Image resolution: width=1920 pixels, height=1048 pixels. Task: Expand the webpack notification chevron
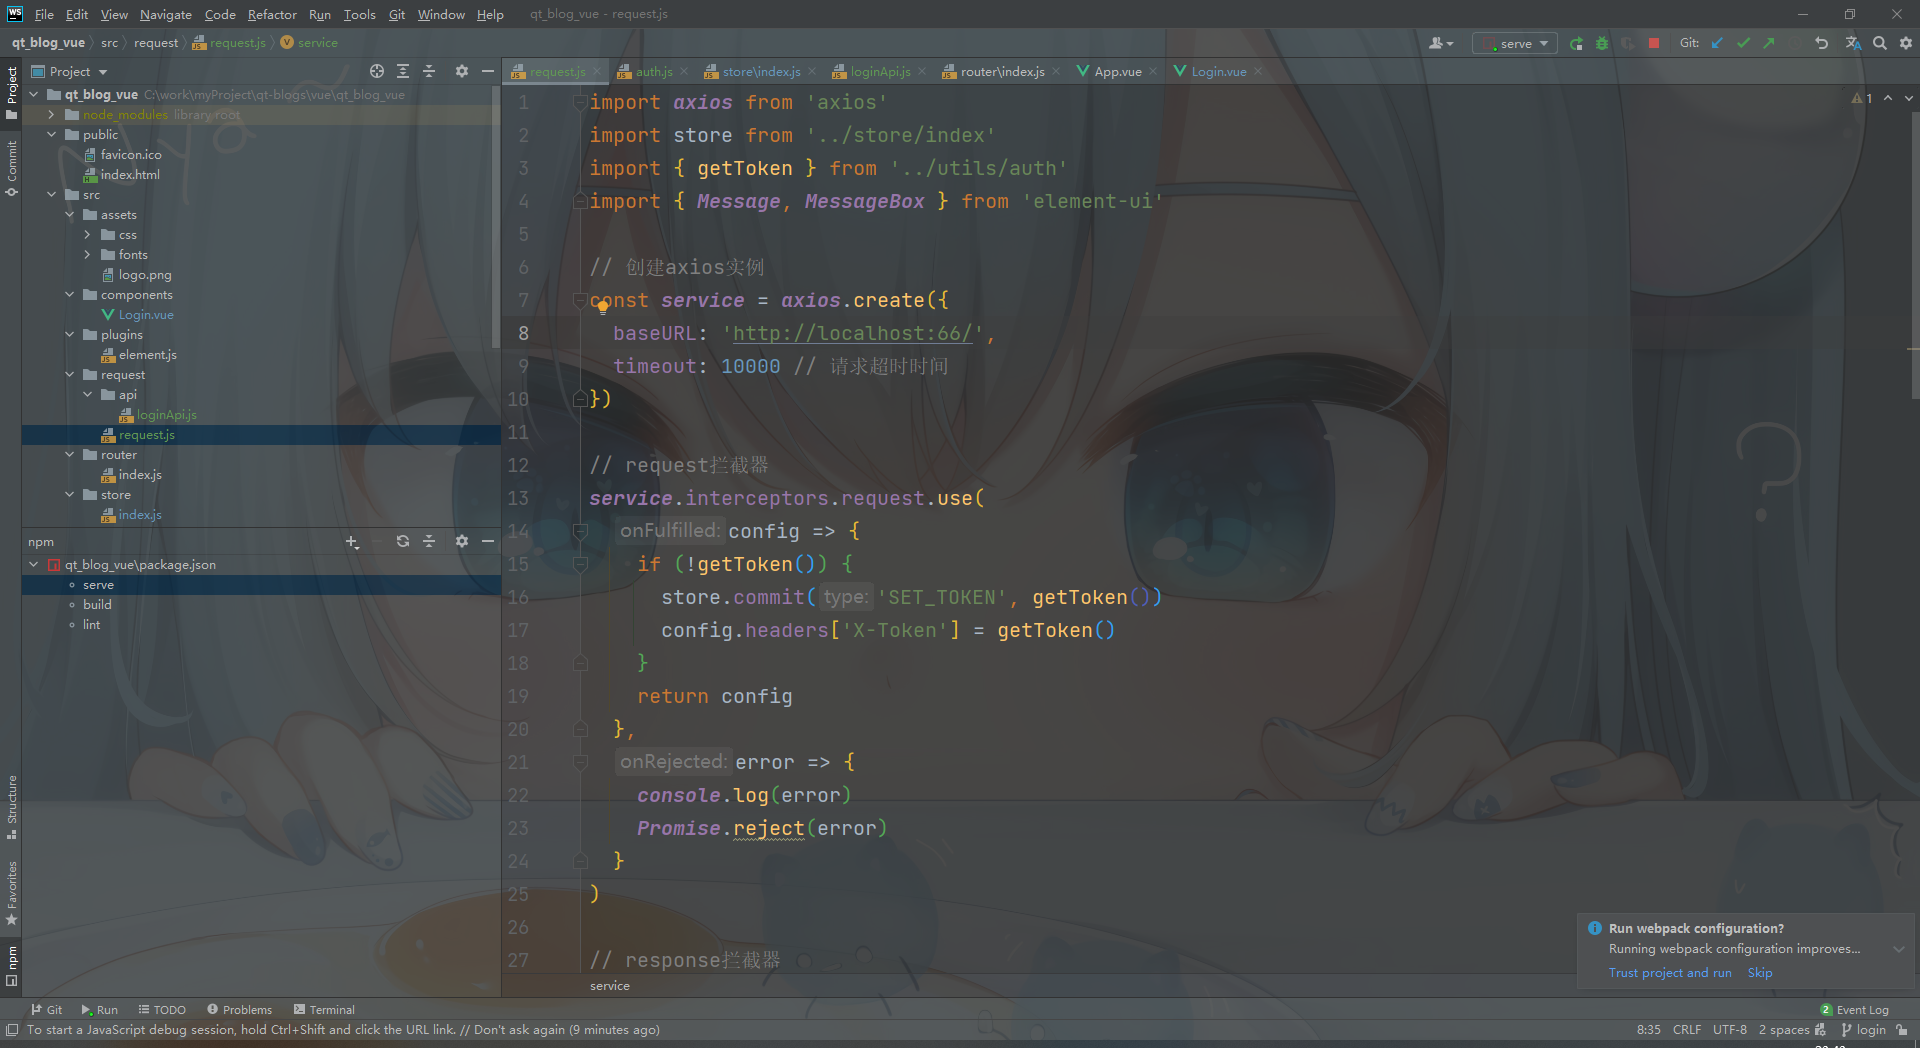click(x=1898, y=949)
